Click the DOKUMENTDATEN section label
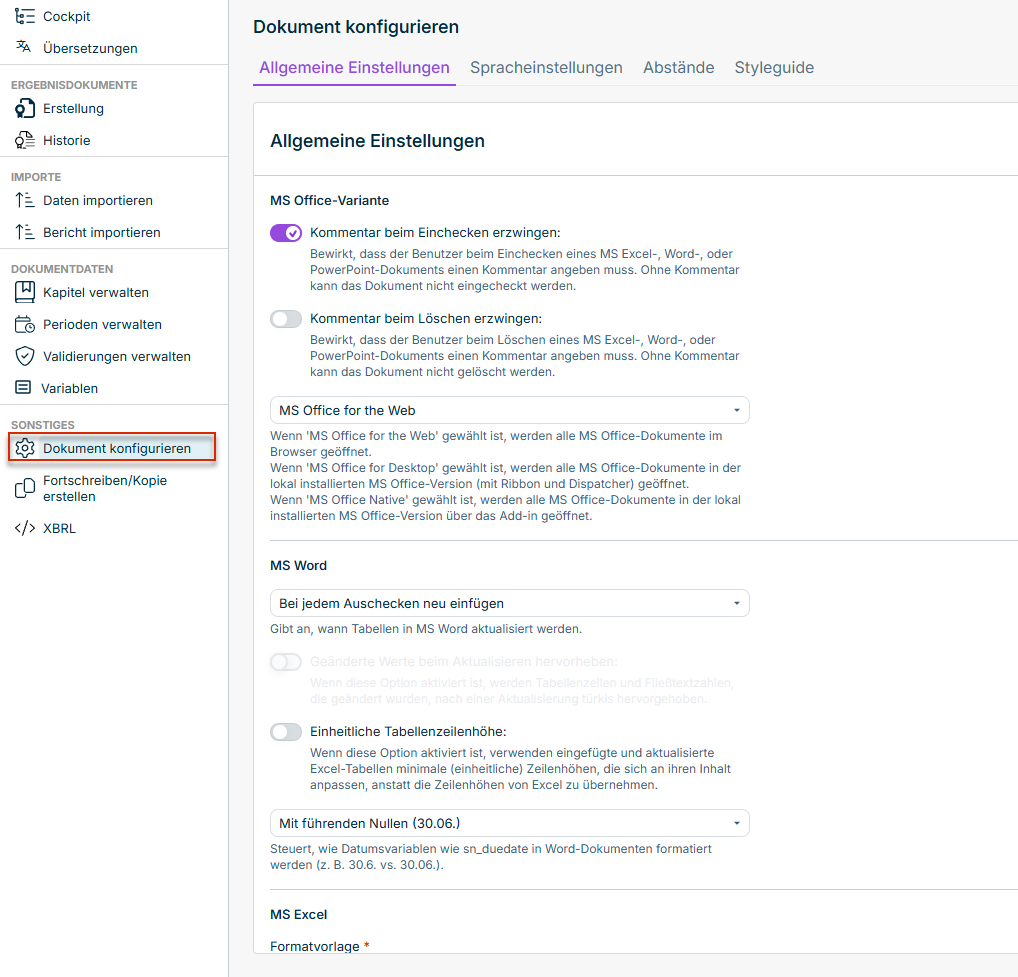 point(62,269)
